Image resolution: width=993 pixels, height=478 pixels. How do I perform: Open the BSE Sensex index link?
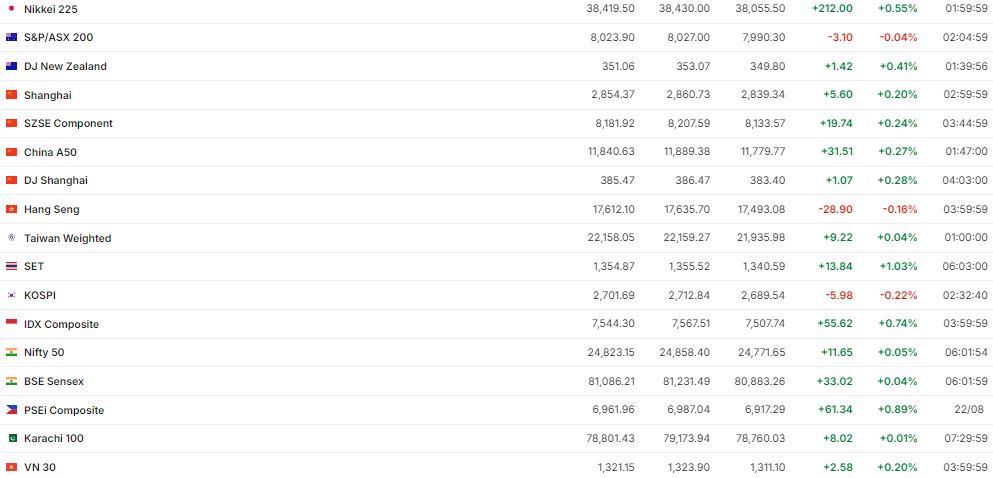tap(54, 381)
